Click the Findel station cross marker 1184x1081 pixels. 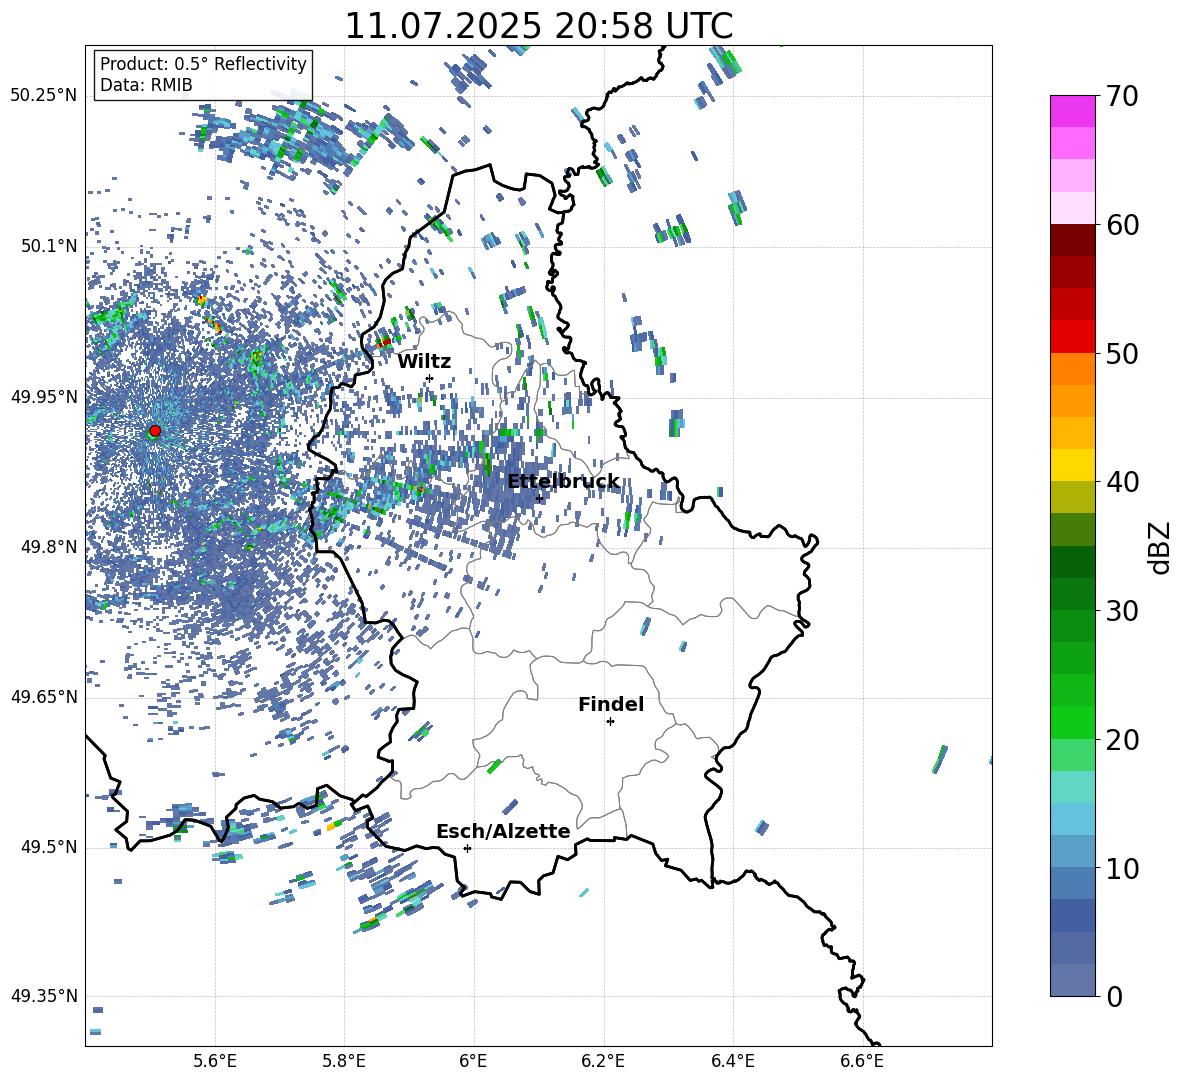click(610, 722)
